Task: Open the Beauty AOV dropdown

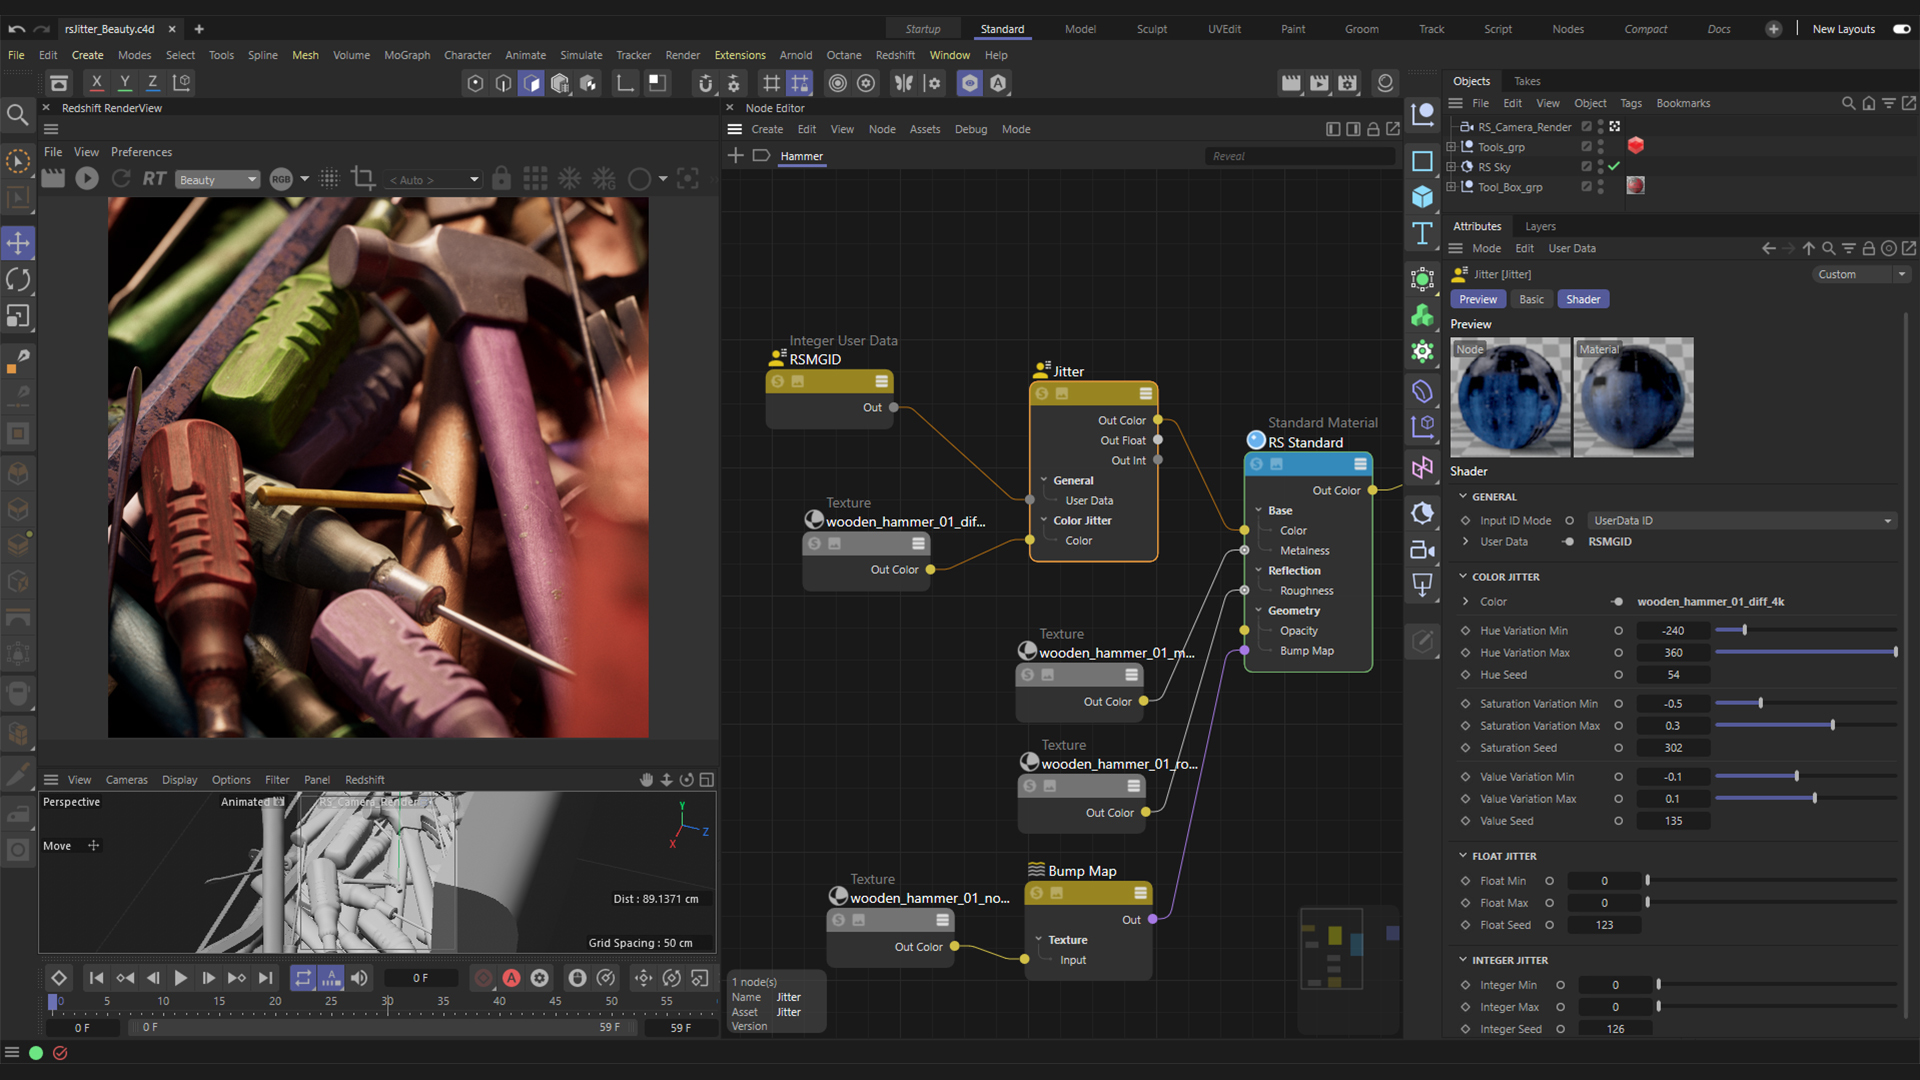Action: [x=217, y=180]
